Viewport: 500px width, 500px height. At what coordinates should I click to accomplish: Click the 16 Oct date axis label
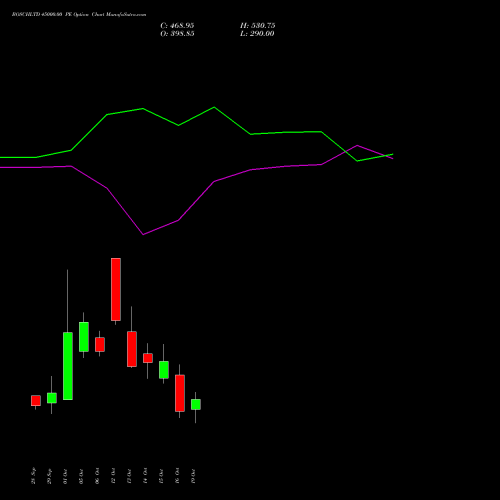coord(177,476)
